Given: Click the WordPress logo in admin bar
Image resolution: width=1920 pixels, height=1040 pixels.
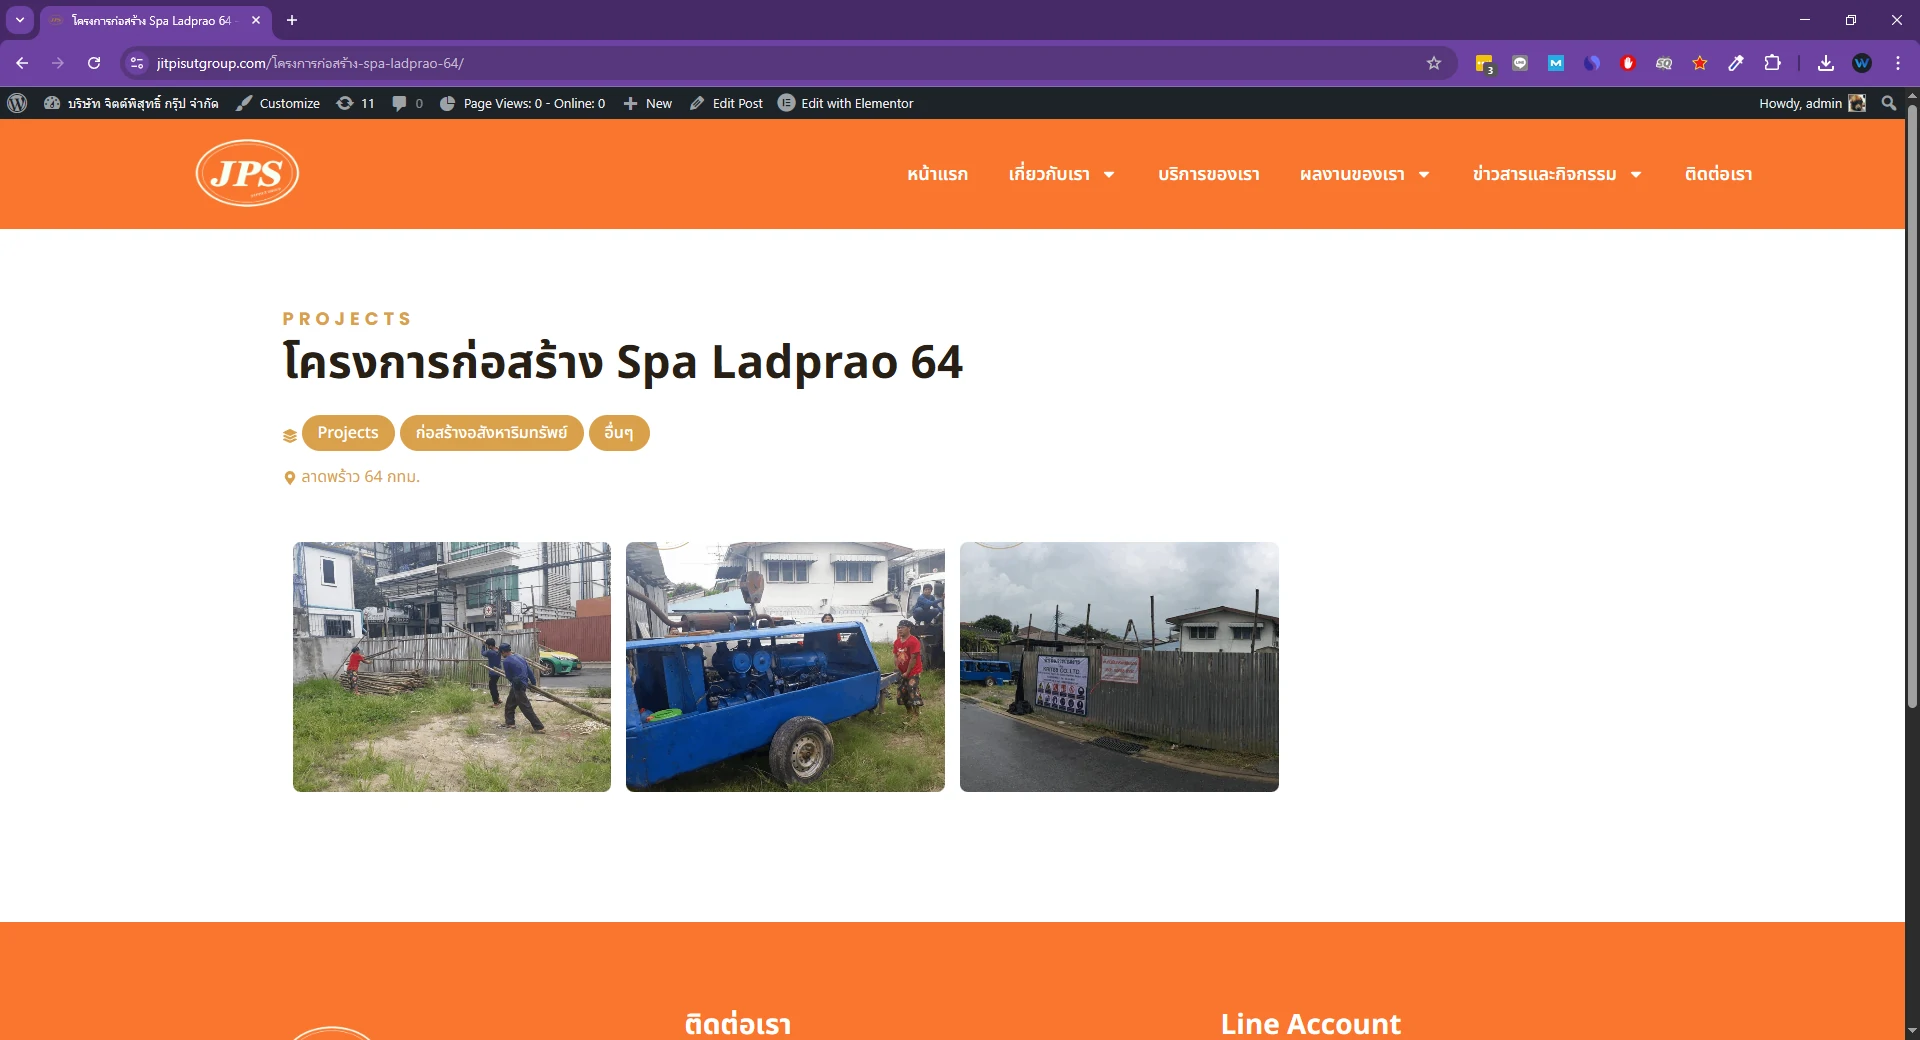Looking at the screenshot, I should [17, 103].
